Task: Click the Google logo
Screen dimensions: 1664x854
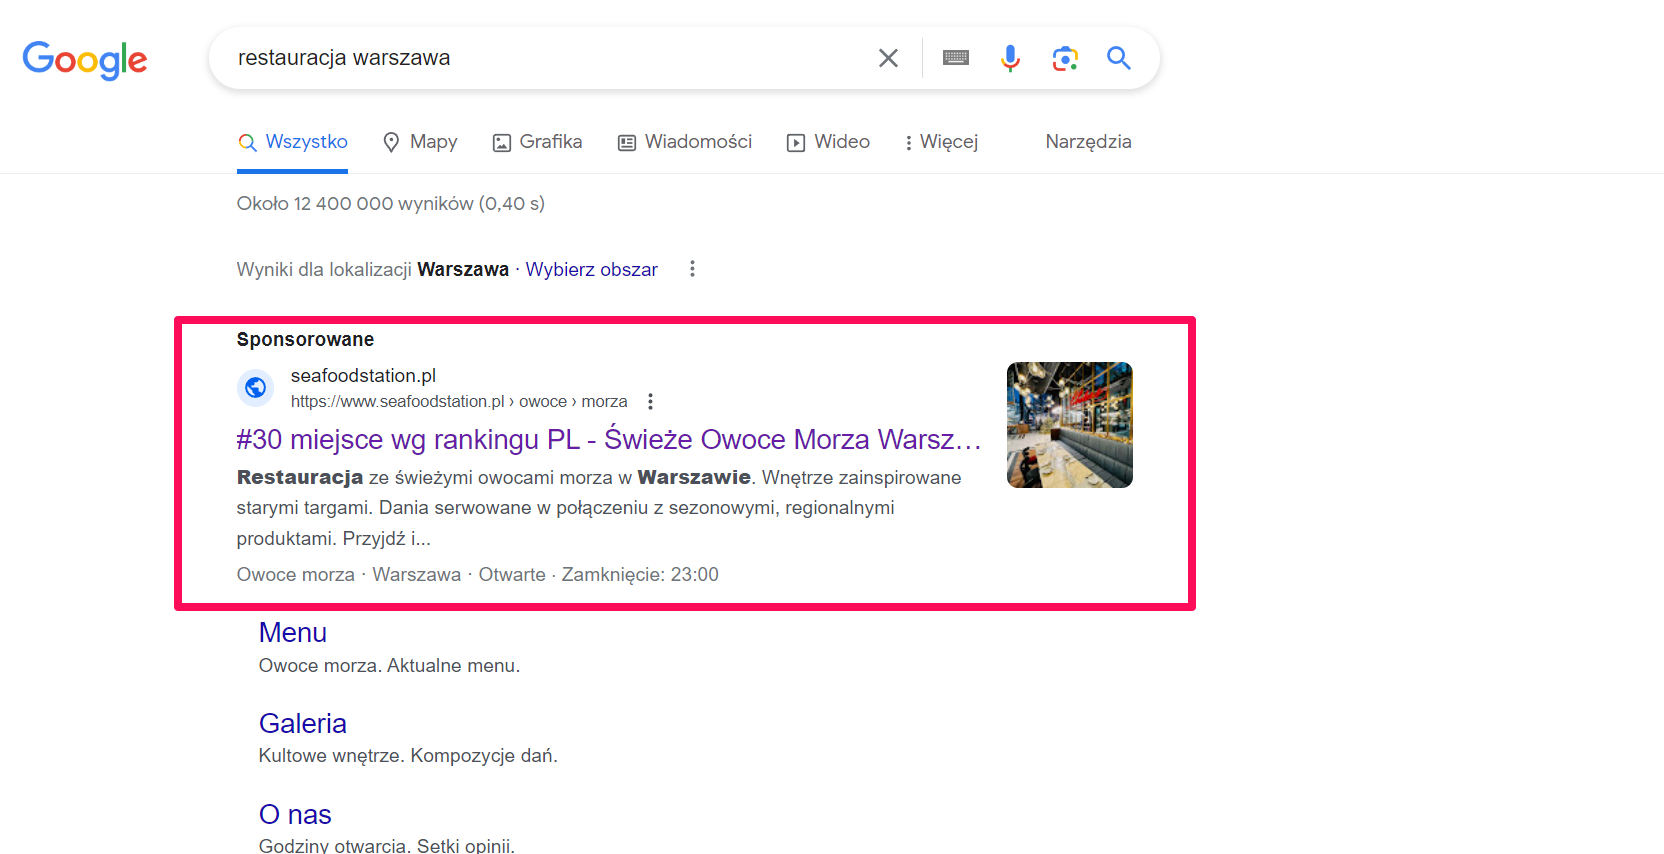Action: [85, 60]
